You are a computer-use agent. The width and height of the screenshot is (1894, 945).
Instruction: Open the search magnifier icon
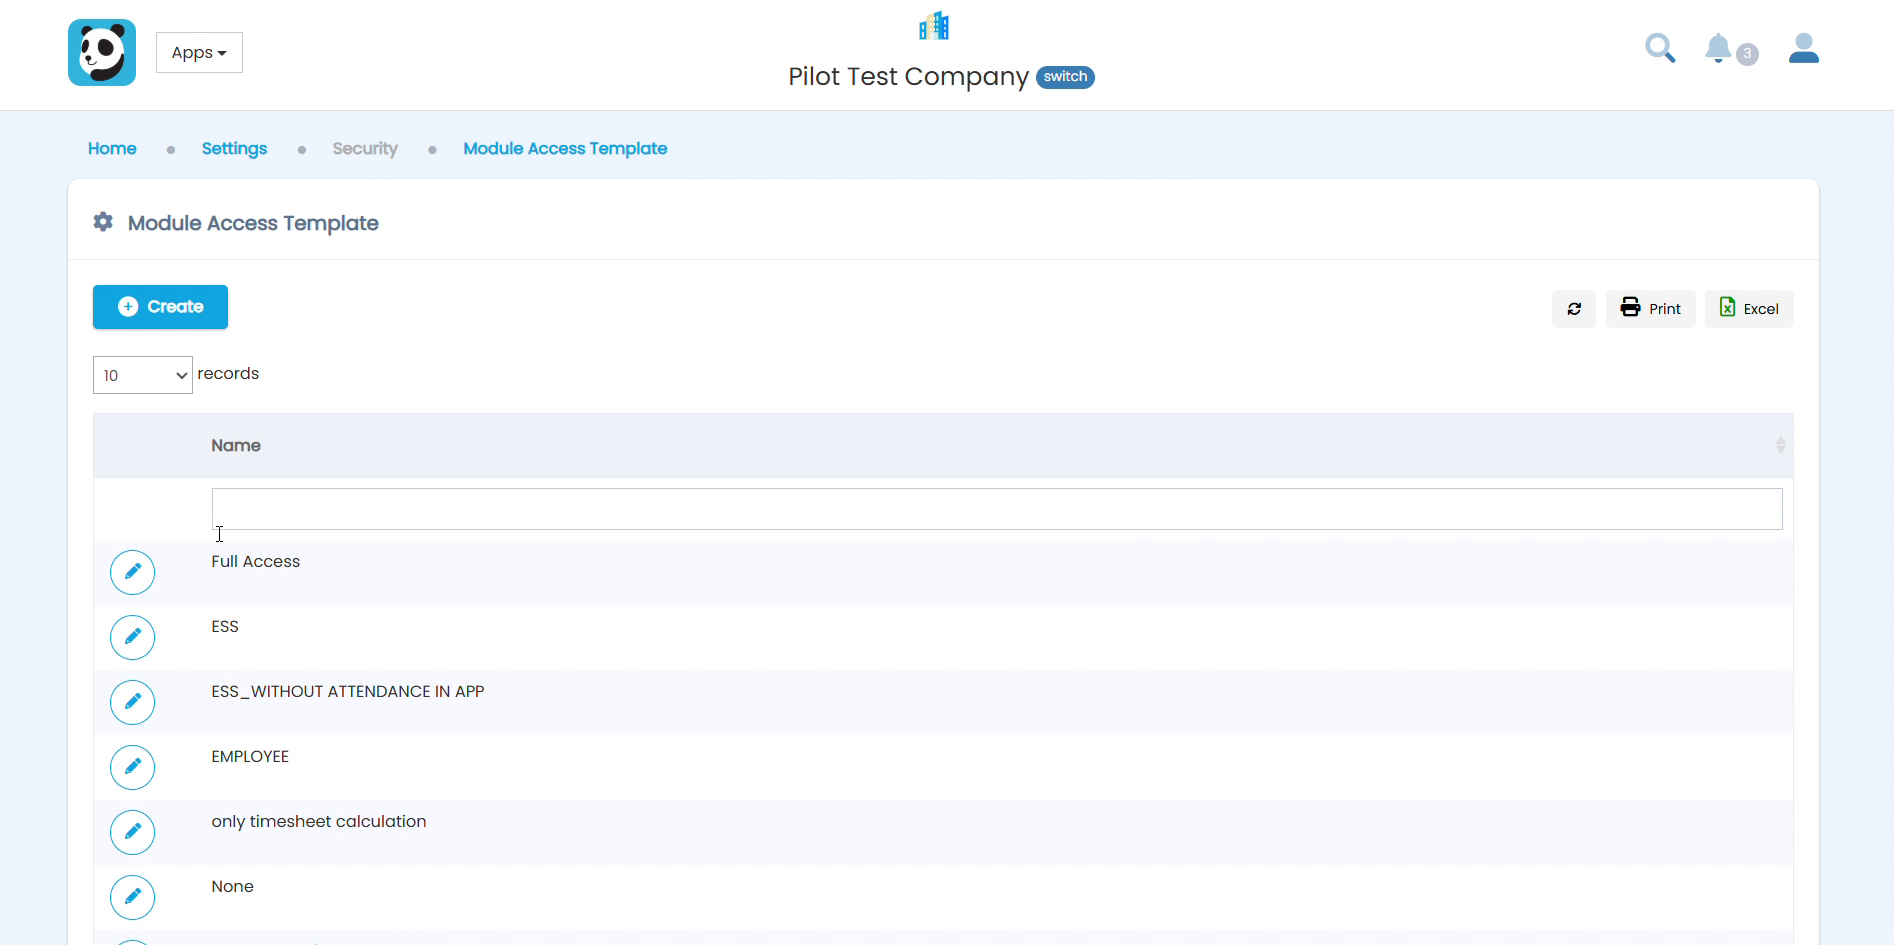click(1660, 48)
